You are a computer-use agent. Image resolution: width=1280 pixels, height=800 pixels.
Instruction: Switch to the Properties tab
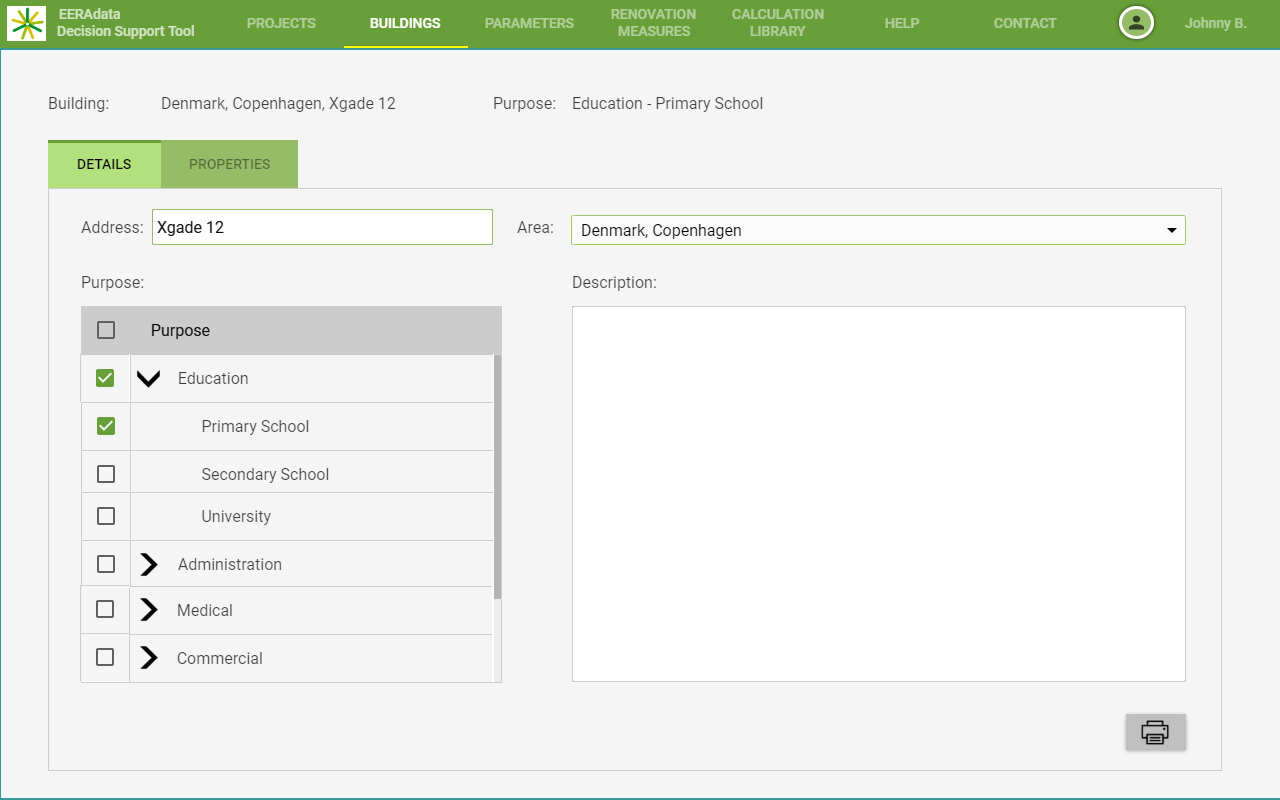(x=229, y=164)
